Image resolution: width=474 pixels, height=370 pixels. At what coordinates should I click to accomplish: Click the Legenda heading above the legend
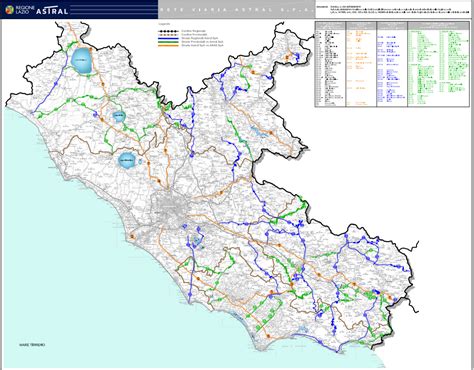[x=164, y=24]
